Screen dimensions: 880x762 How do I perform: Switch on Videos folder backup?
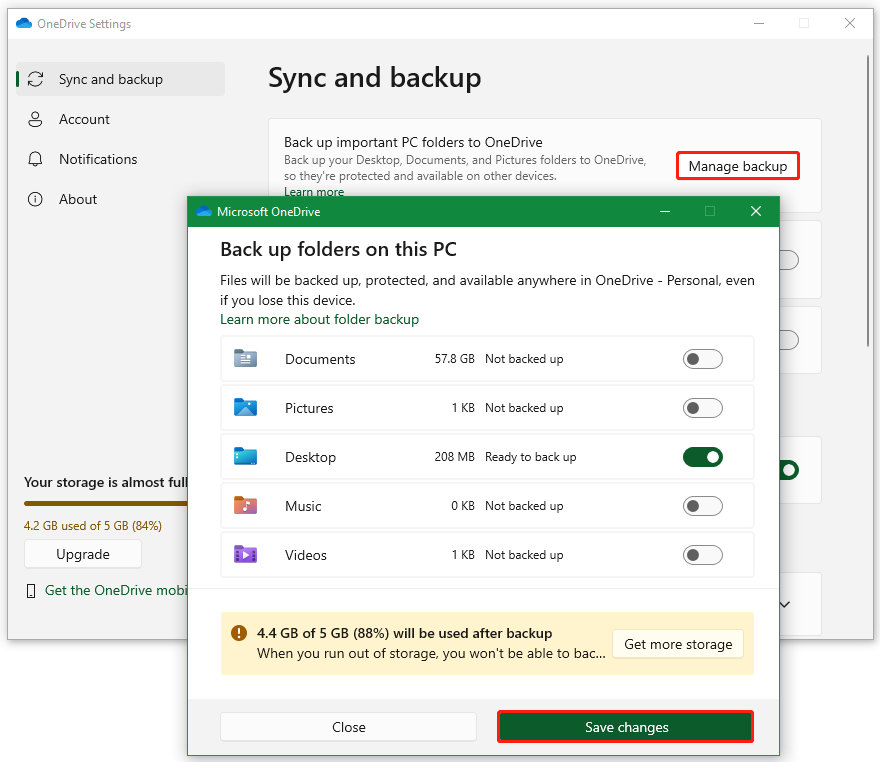(x=703, y=555)
